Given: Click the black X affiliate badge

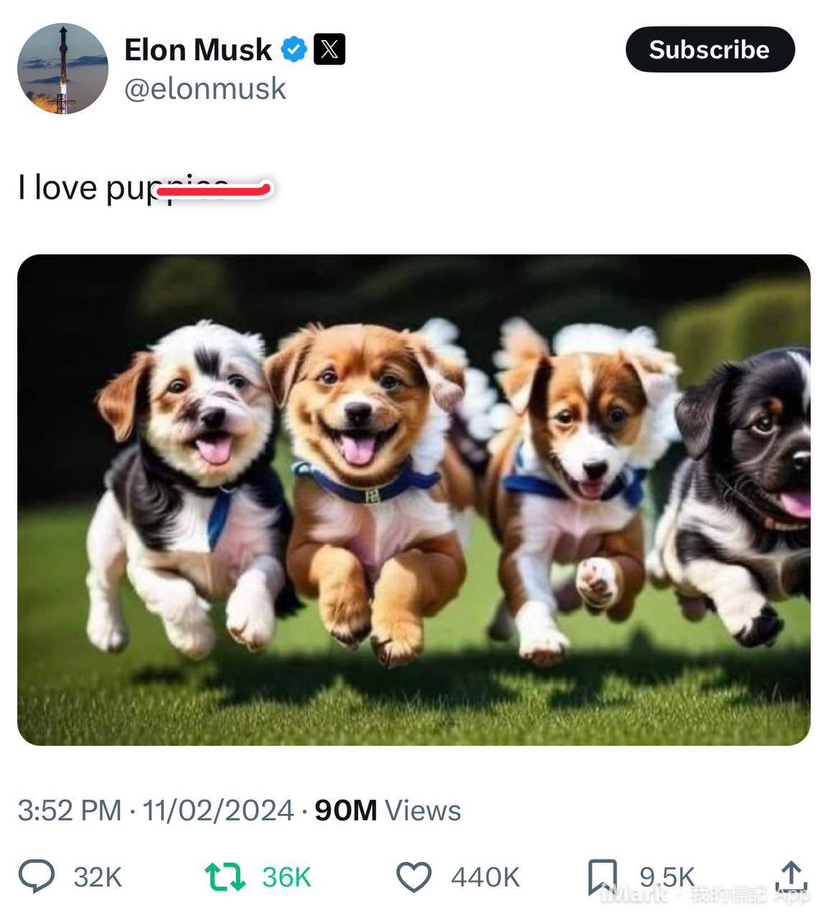Looking at the screenshot, I should pos(330,49).
